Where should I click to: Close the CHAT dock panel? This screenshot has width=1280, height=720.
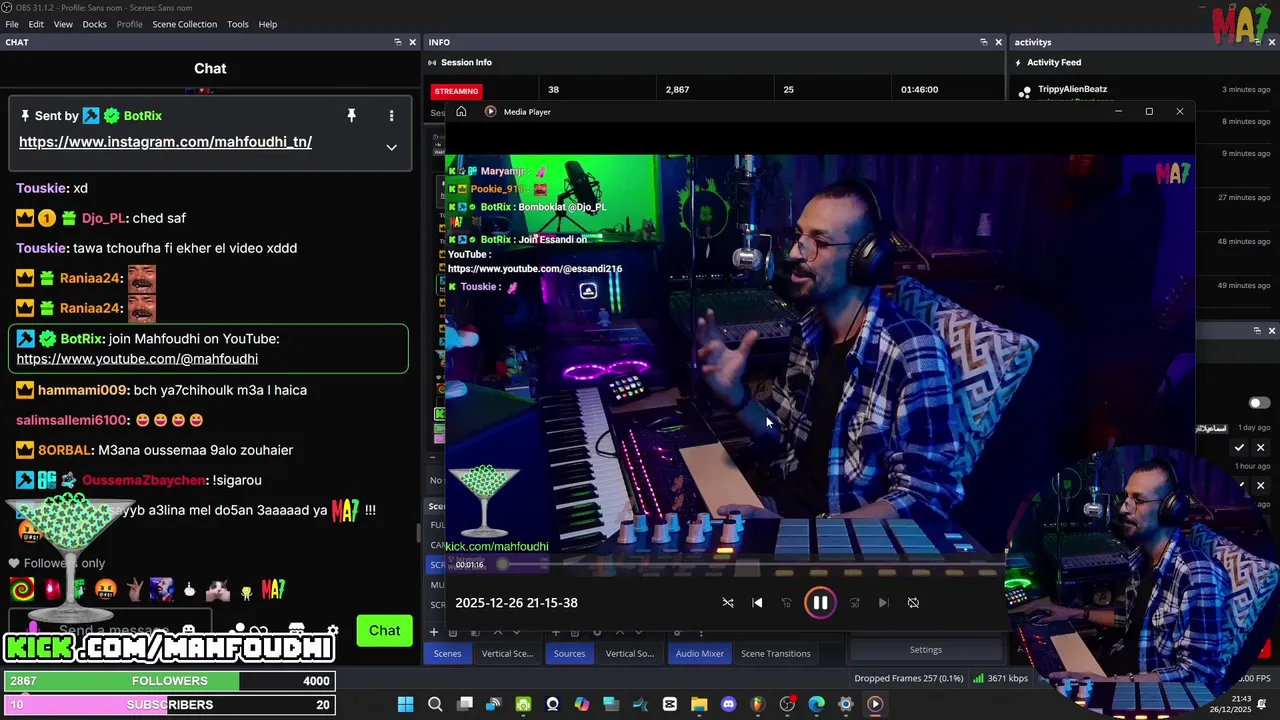click(x=412, y=42)
